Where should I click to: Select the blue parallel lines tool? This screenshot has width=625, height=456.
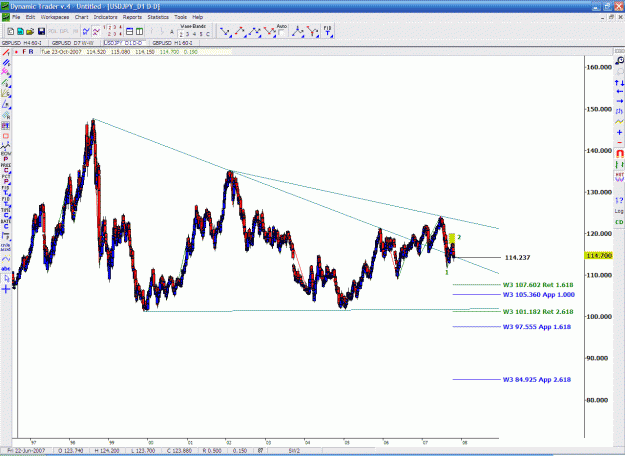point(6,63)
